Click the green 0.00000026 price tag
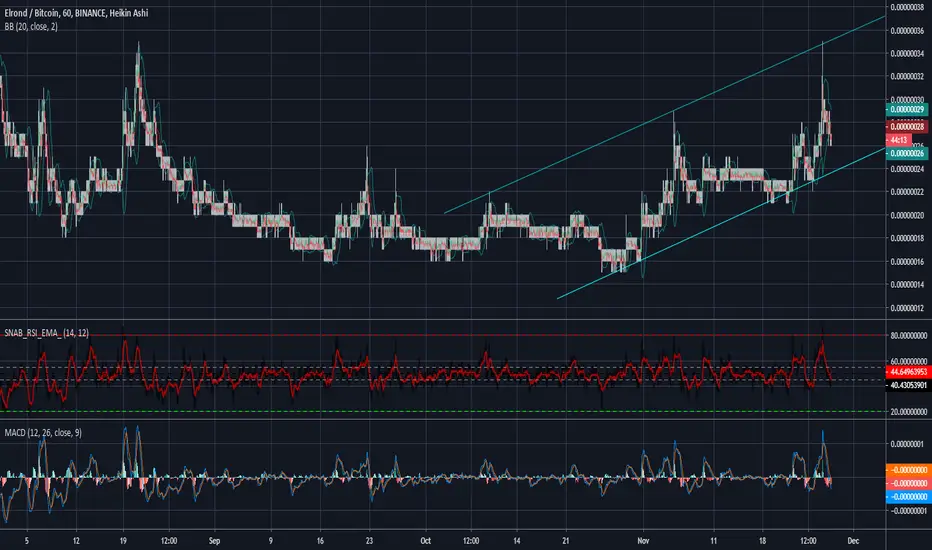 pyautogui.click(x=906, y=153)
